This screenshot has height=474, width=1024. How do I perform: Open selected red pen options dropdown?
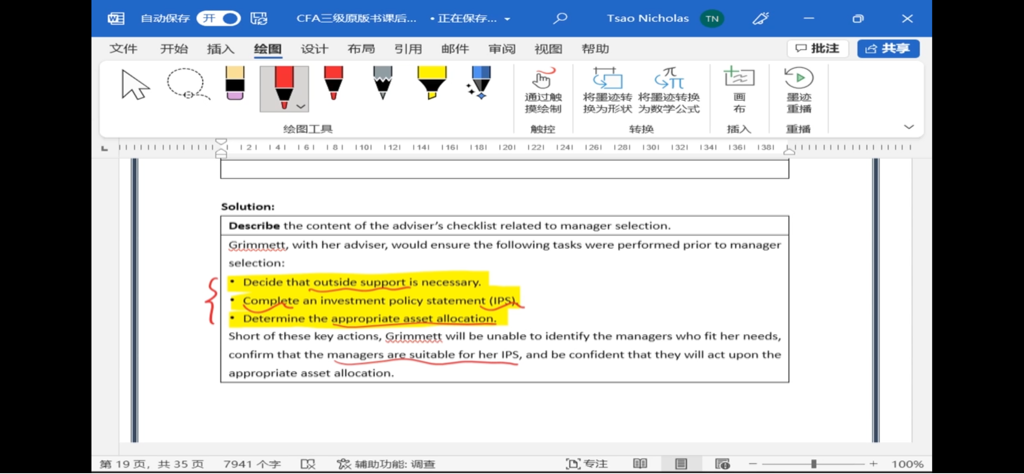coord(301,105)
